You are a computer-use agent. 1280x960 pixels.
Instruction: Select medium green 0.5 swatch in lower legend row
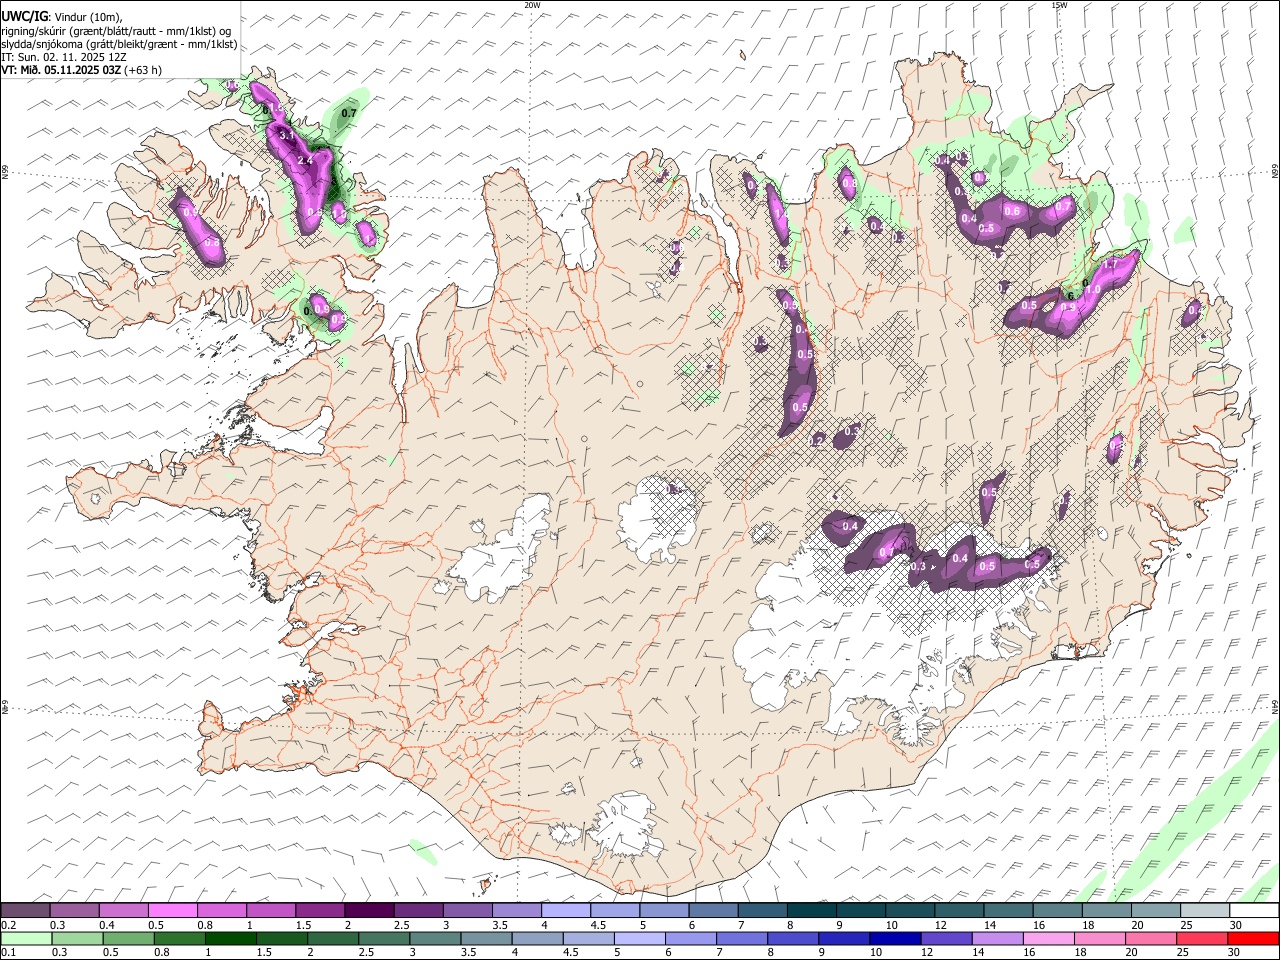(128, 938)
